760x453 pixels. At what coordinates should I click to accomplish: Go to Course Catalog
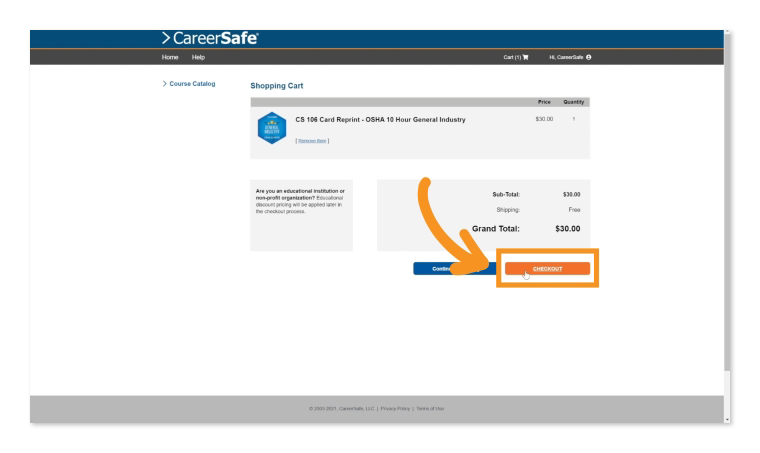click(192, 84)
